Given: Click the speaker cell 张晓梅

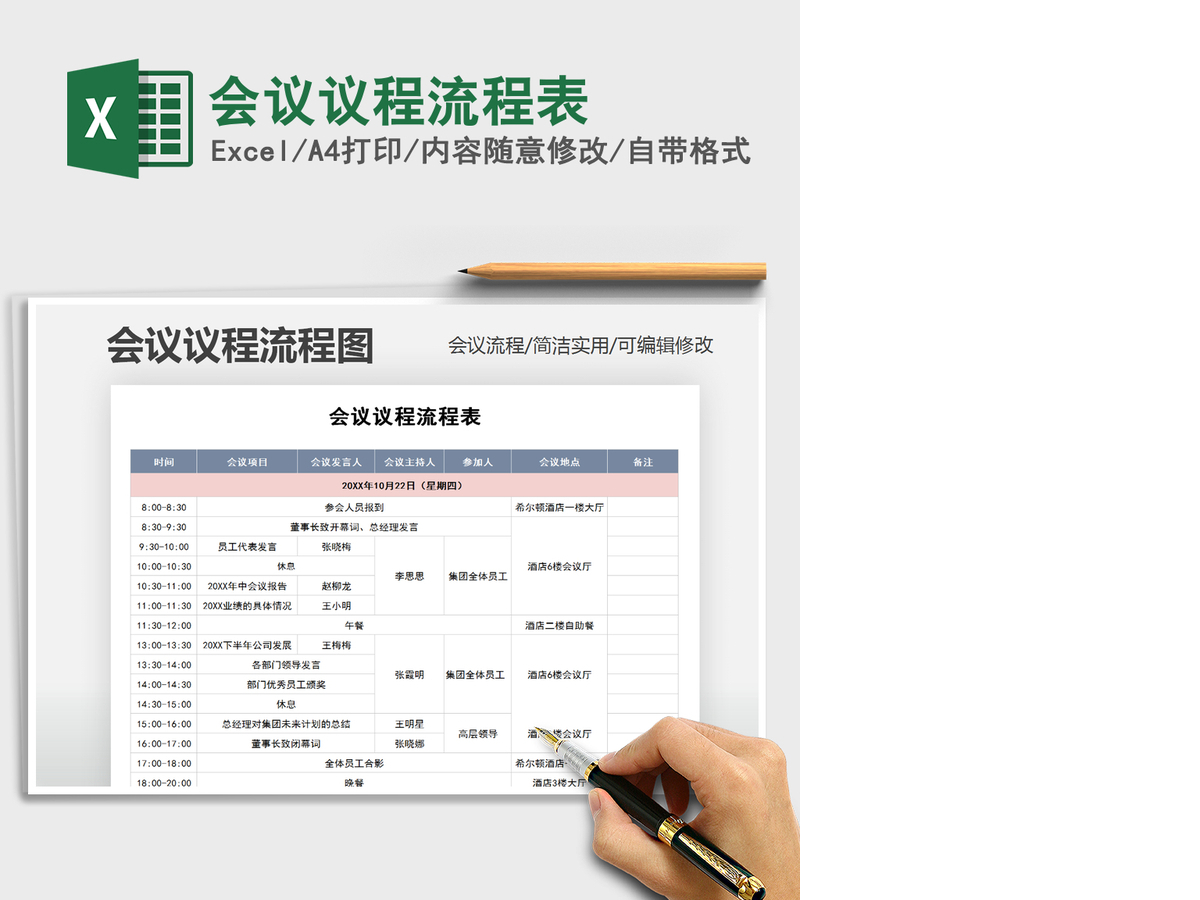Looking at the screenshot, I should [x=336, y=547].
